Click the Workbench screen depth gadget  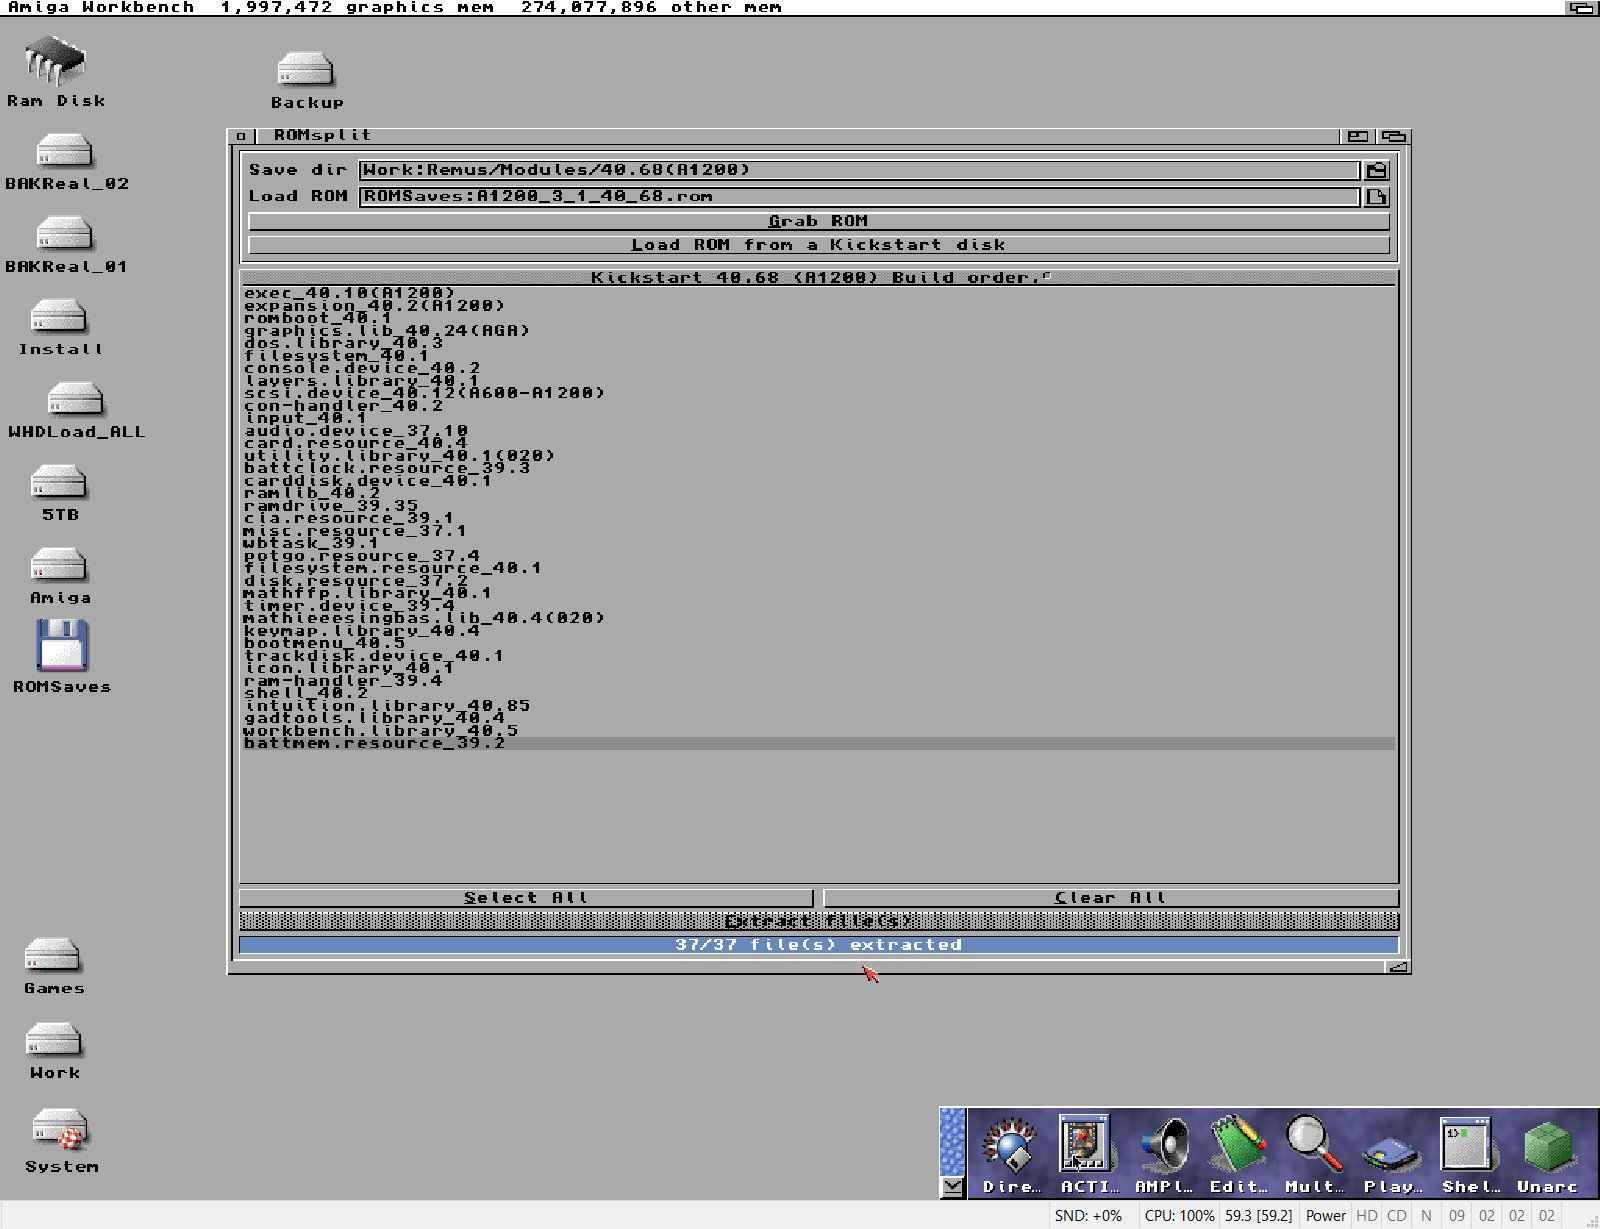point(1581,8)
